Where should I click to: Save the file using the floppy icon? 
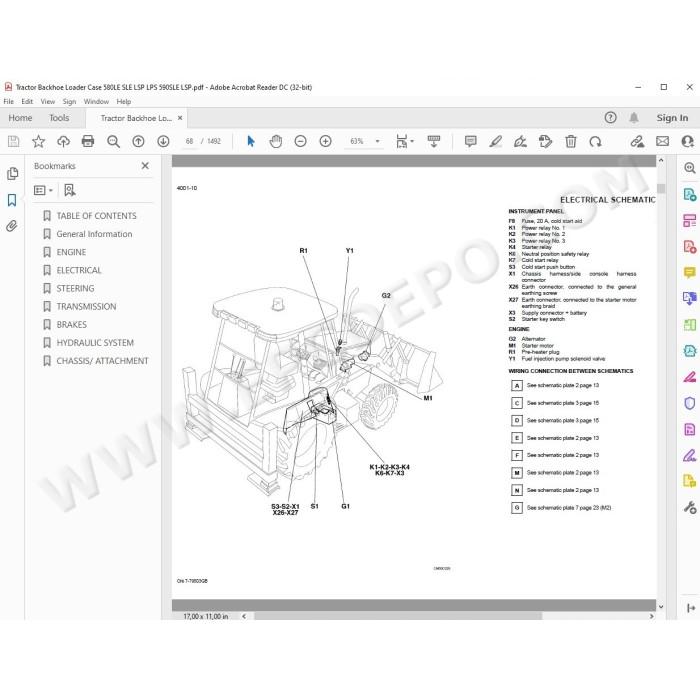[13, 142]
